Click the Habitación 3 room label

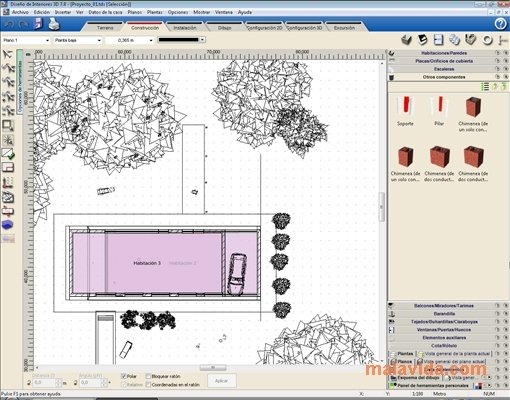pos(147,263)
